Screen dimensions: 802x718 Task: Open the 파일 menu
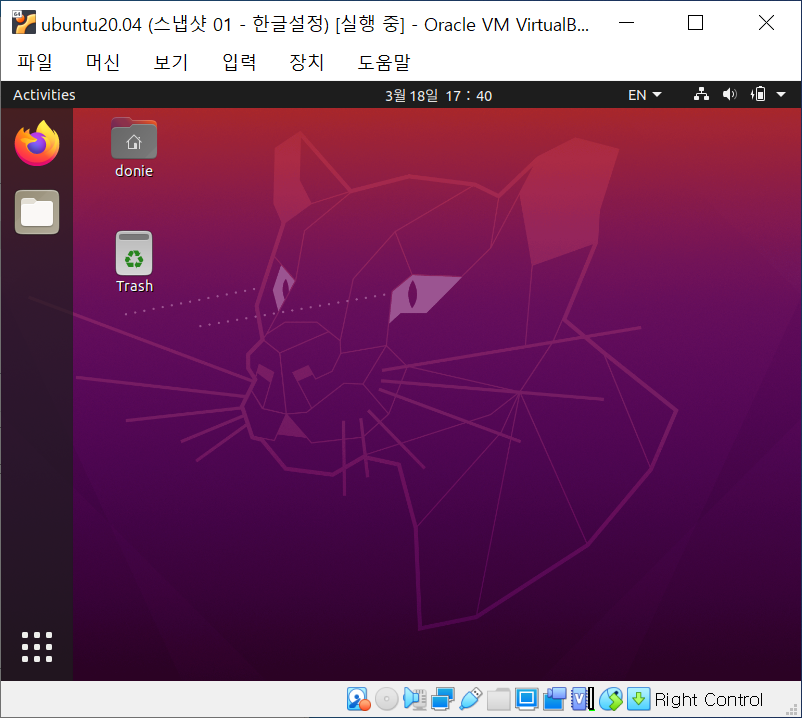[x=35, y=62]
